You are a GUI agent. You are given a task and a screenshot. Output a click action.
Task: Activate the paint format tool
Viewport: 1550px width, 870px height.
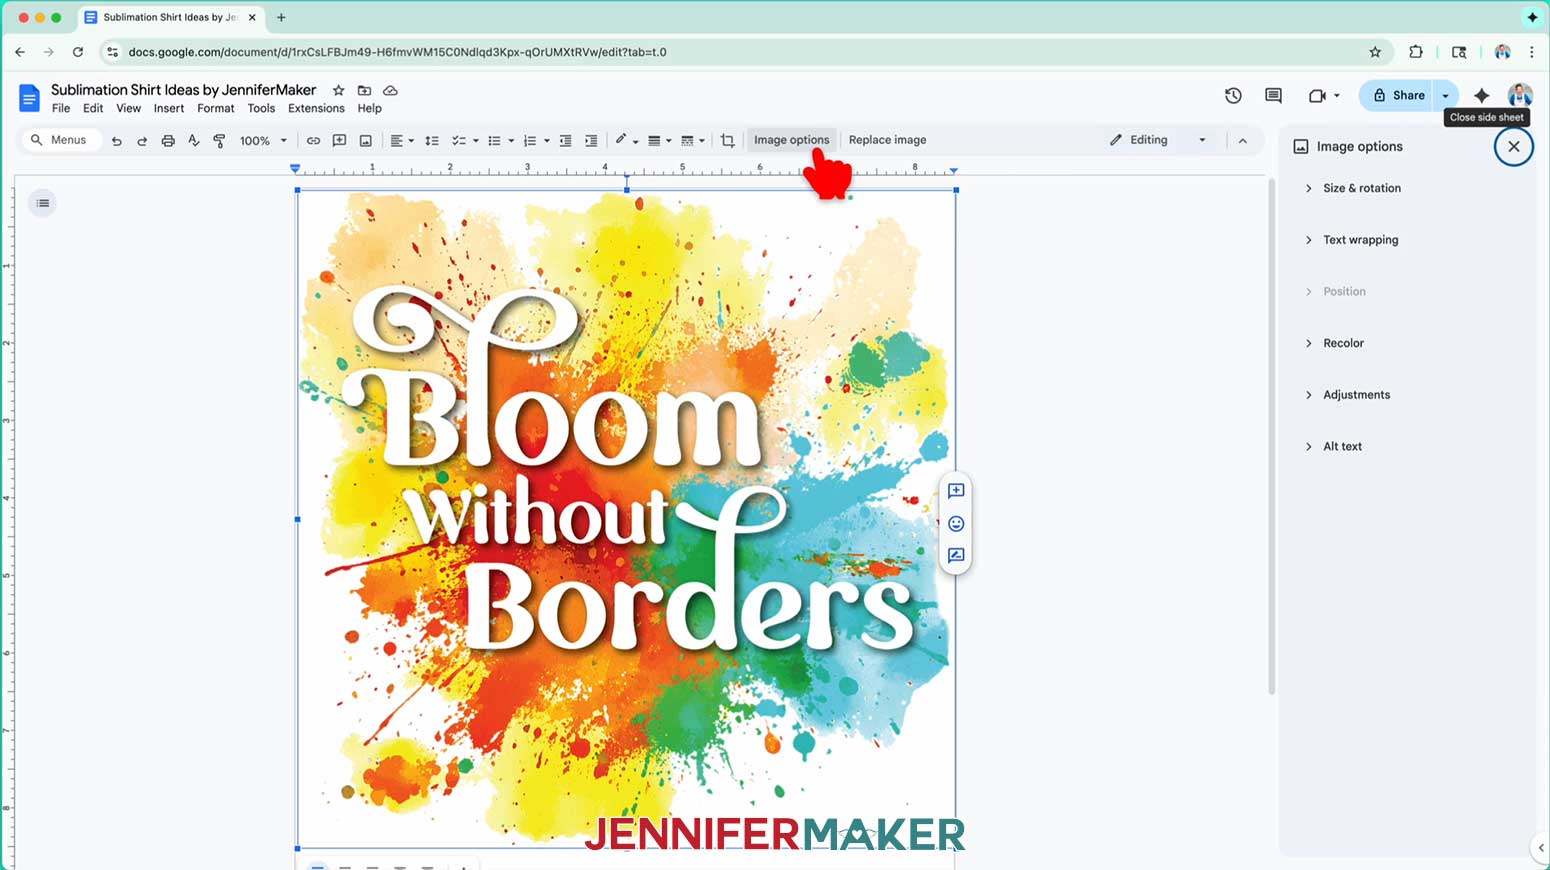tap(219, 141)
